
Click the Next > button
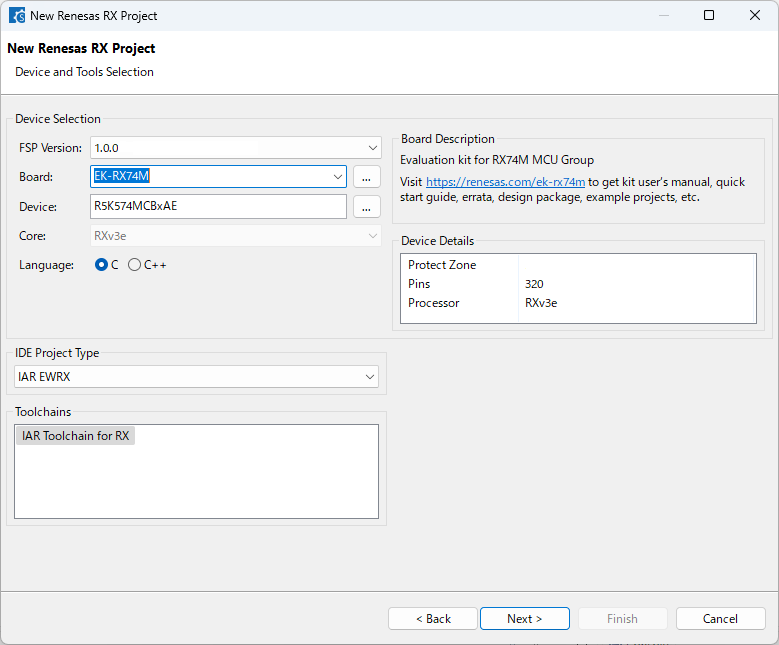(x=525, y=619)
